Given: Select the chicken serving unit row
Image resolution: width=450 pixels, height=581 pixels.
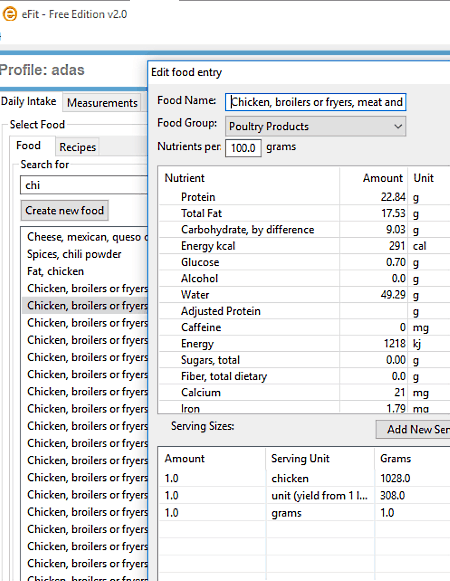Looking at the screenshot, I should point(305,478).
